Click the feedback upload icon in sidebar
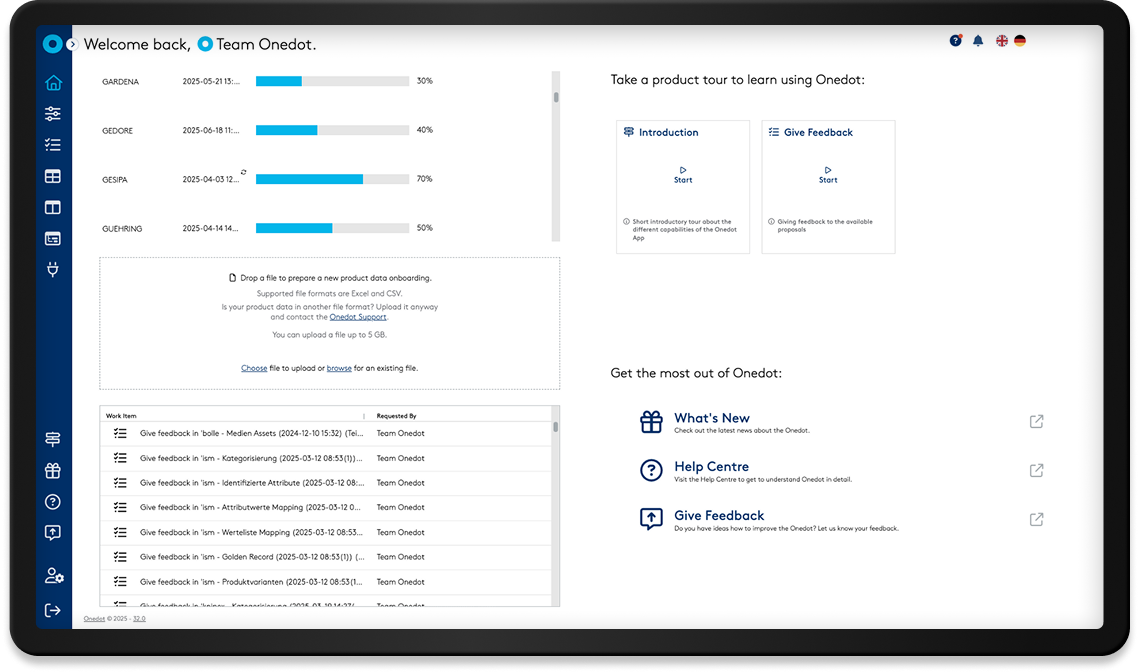This screenshot has width=1138, height=672. coord(53,533)
